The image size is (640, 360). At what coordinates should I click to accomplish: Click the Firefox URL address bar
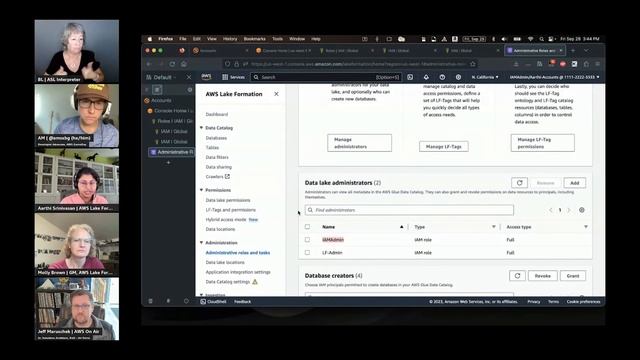tap(351, 64)
